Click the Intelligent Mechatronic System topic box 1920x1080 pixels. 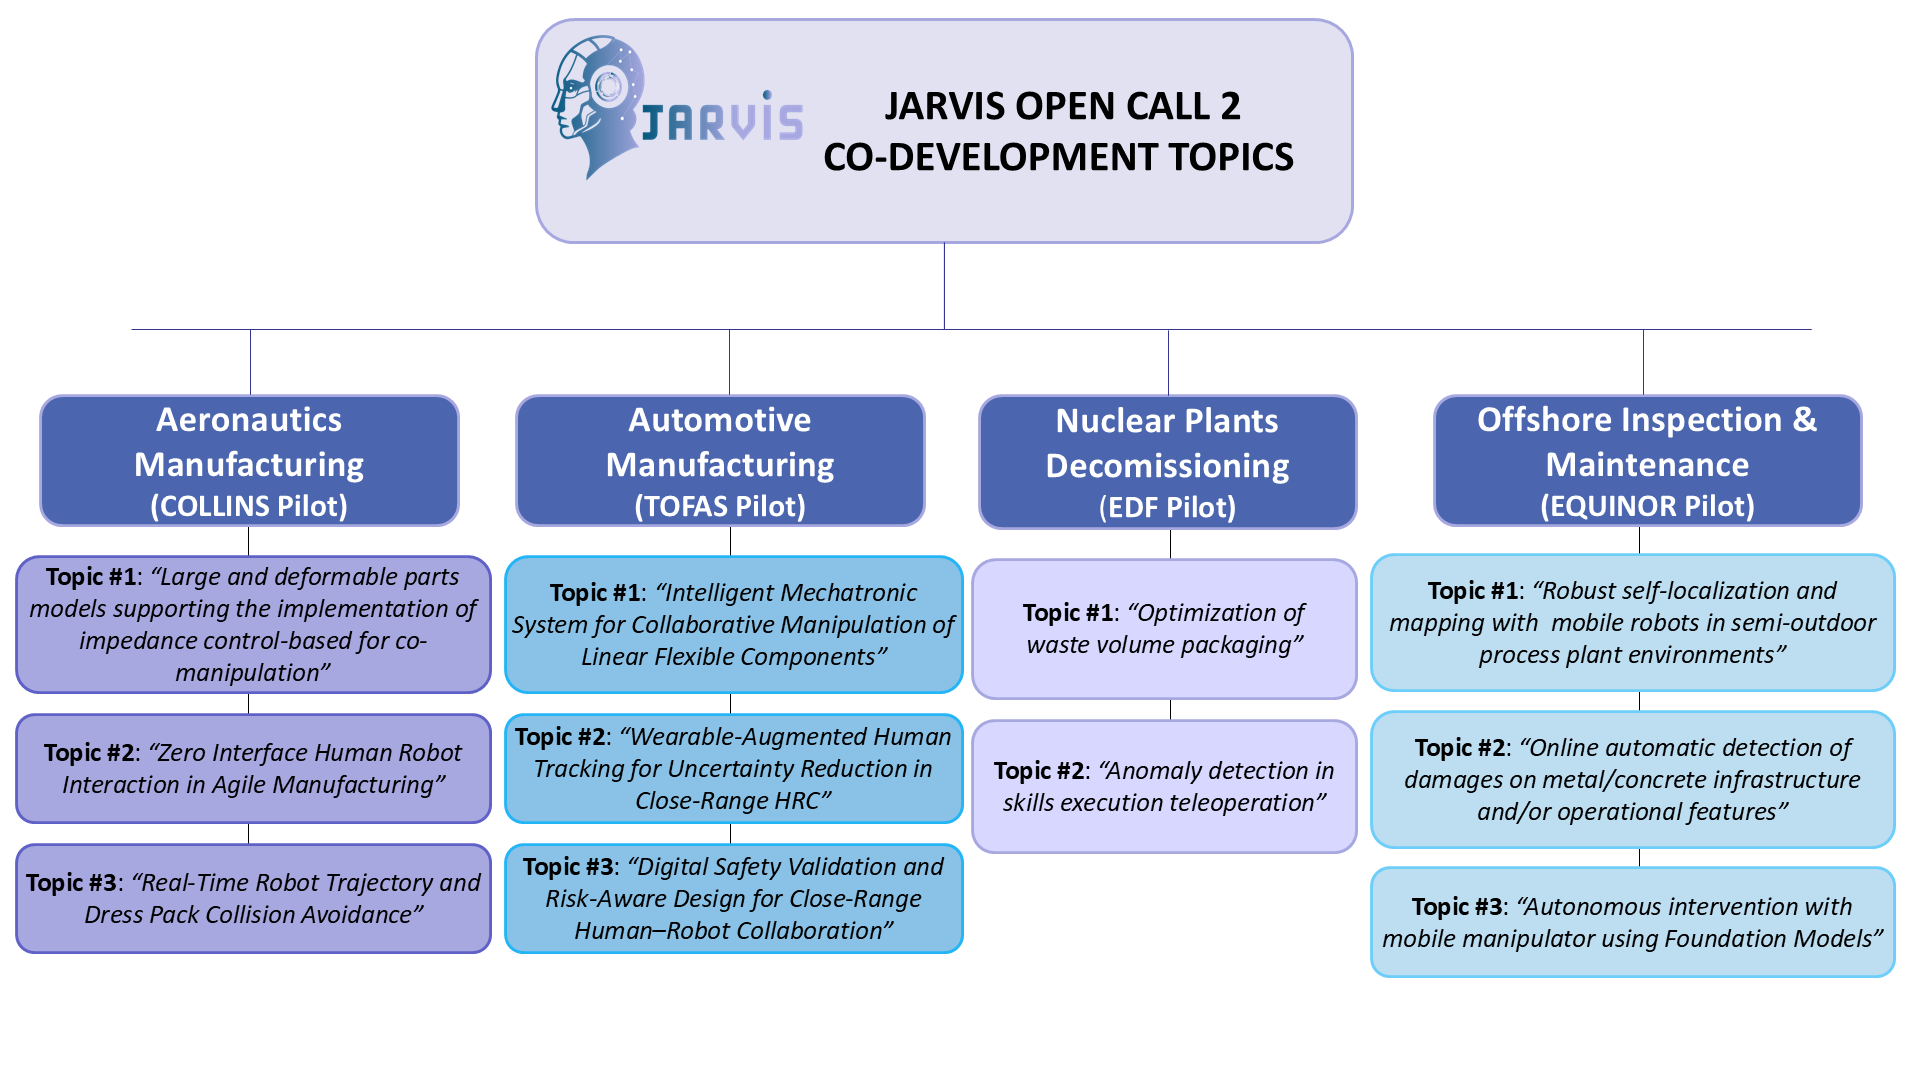point(733,624)
